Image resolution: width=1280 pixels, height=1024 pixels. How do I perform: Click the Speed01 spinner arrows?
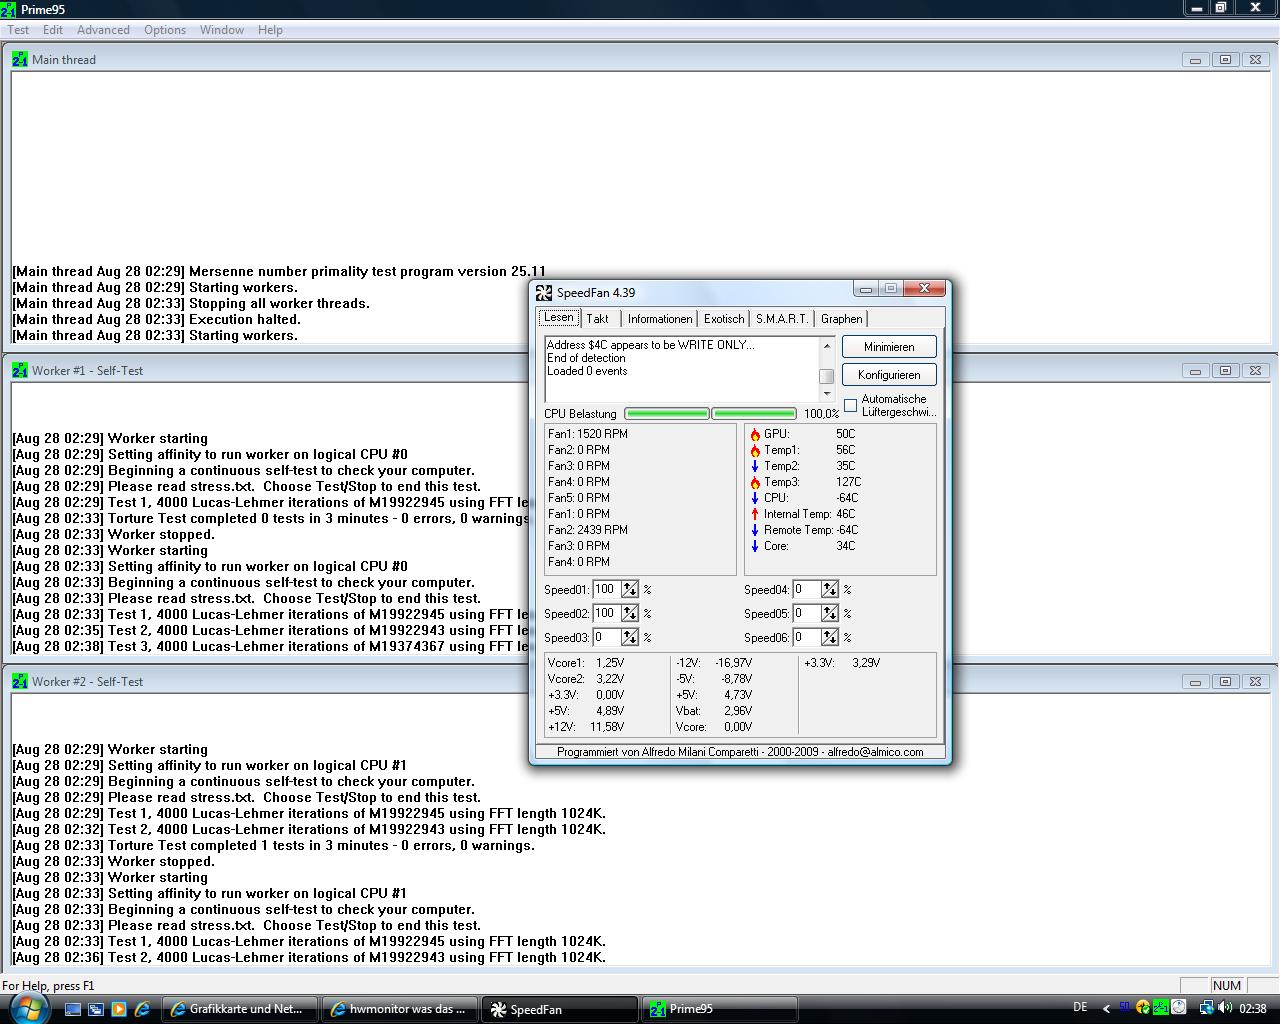tap(630, 590)
